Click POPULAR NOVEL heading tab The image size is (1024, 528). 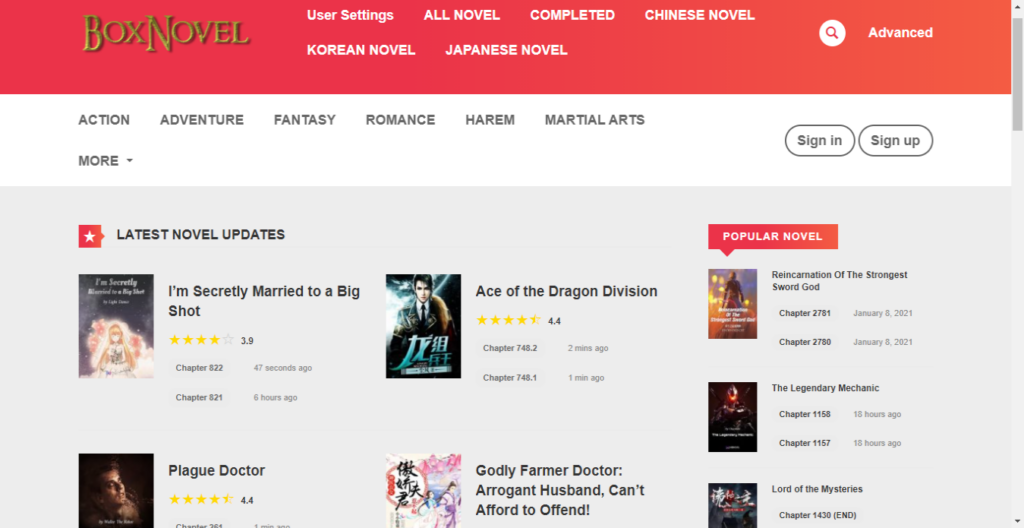coord(773,237)
